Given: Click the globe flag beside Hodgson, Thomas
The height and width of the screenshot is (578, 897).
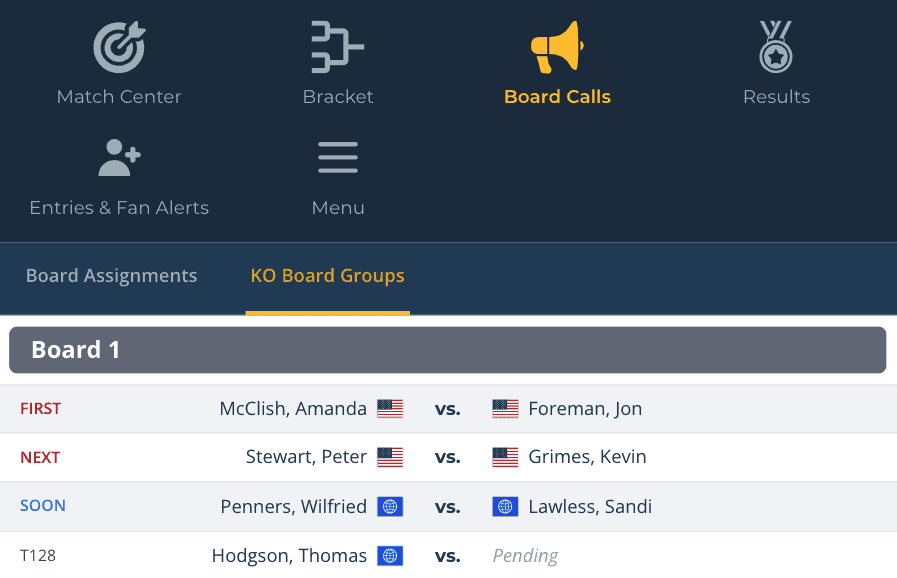Looking at the screenshot, I should click(390, 556).
